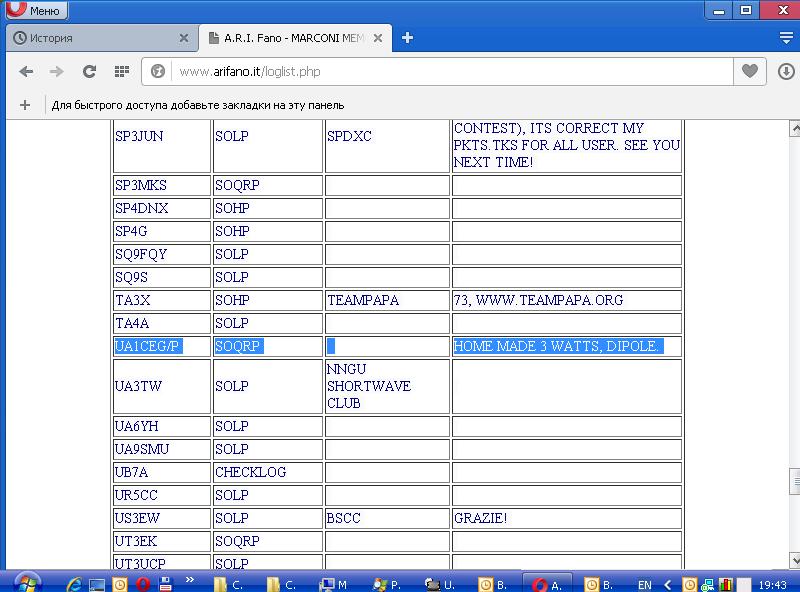Add page to bookmarks with heart icon
This screenshot has width=800, height=592.
(x=749, y=72)
